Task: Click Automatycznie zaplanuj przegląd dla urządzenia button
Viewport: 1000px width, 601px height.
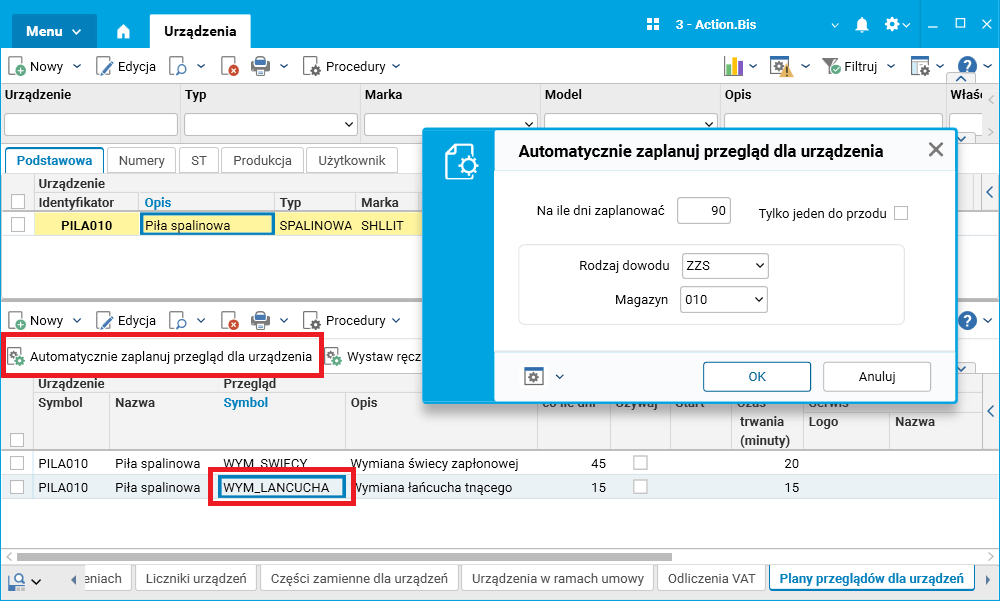Action: coord(160,357)
